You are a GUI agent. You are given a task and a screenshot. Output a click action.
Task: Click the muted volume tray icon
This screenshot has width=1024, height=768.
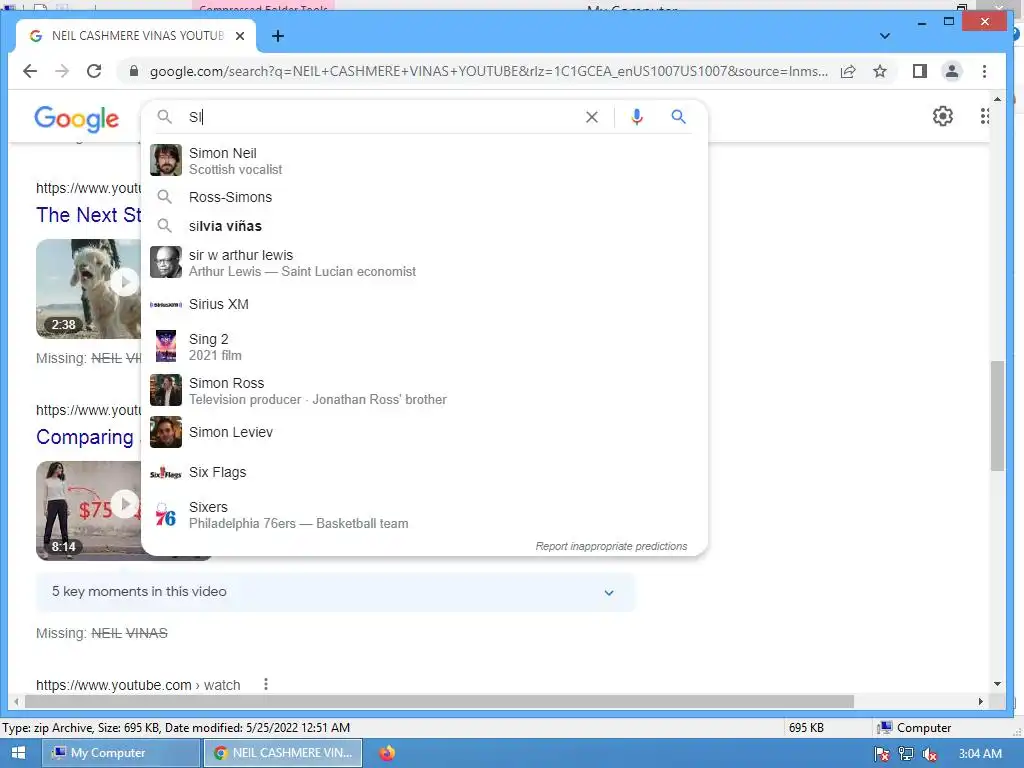[930, 754]
